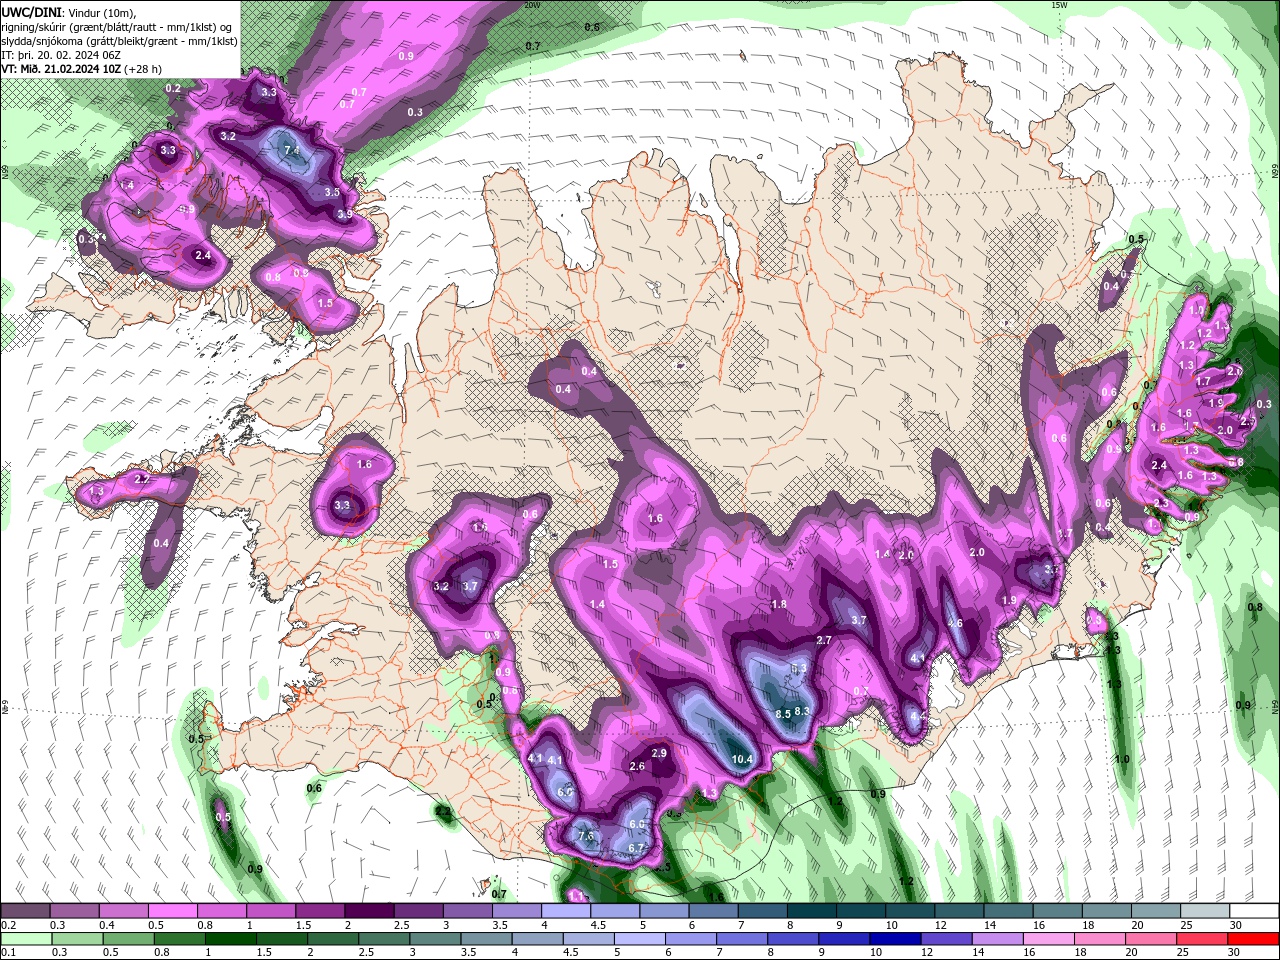
Task: Click the 8.5 value on the southern glacier
Action: (x=783, y=713)
